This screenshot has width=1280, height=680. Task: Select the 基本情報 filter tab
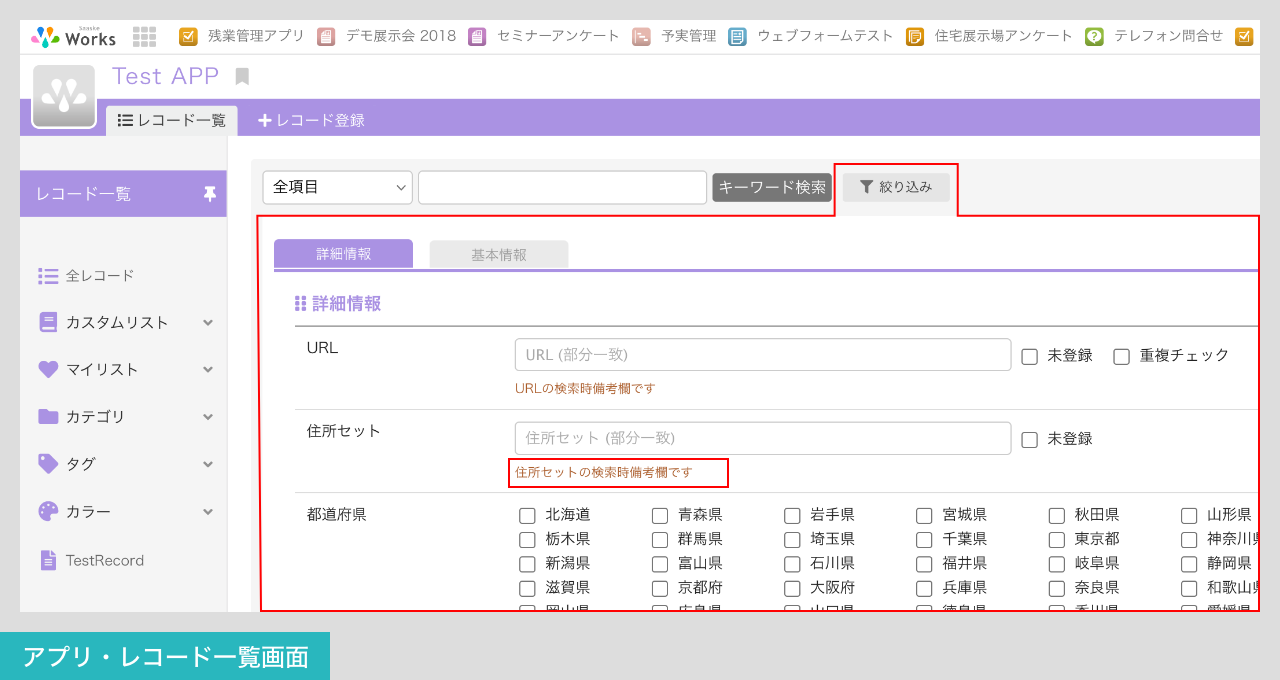(499, 254)
